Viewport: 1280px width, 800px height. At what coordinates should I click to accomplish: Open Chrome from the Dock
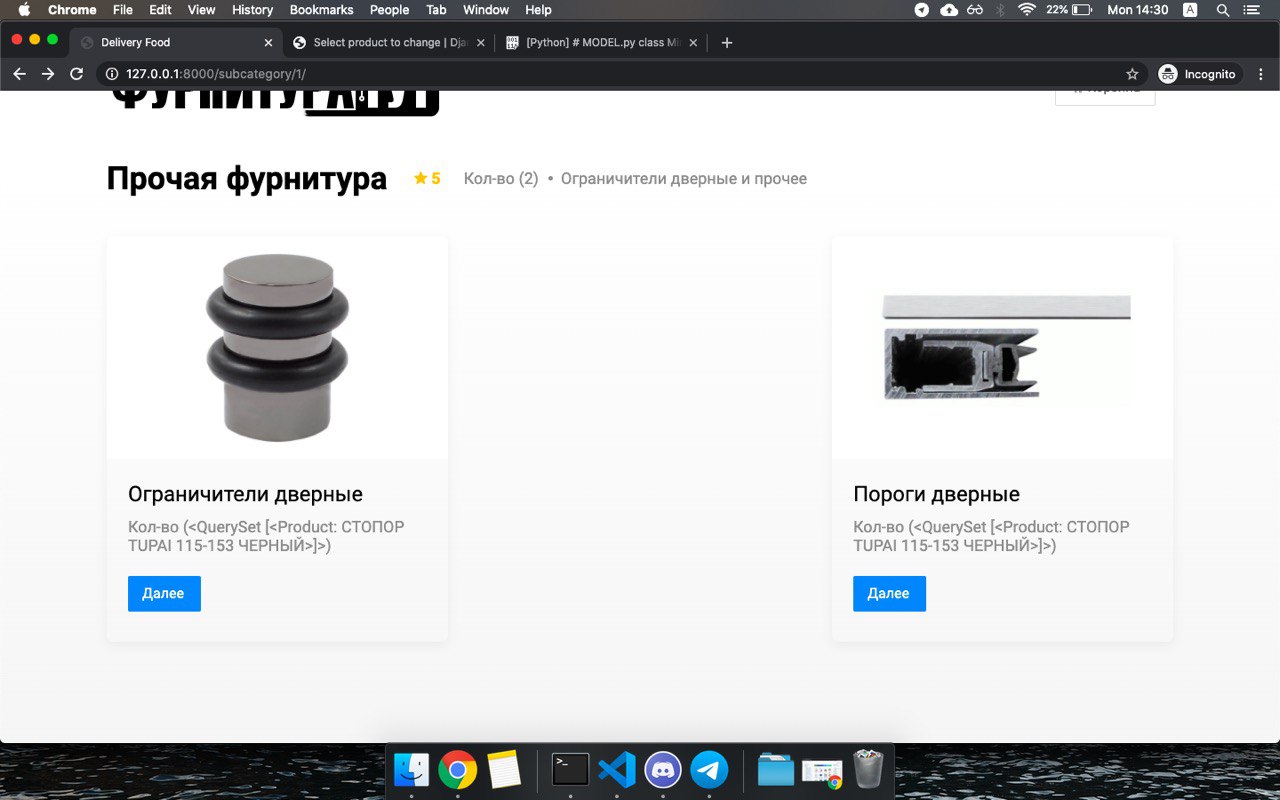pos(458,770)
